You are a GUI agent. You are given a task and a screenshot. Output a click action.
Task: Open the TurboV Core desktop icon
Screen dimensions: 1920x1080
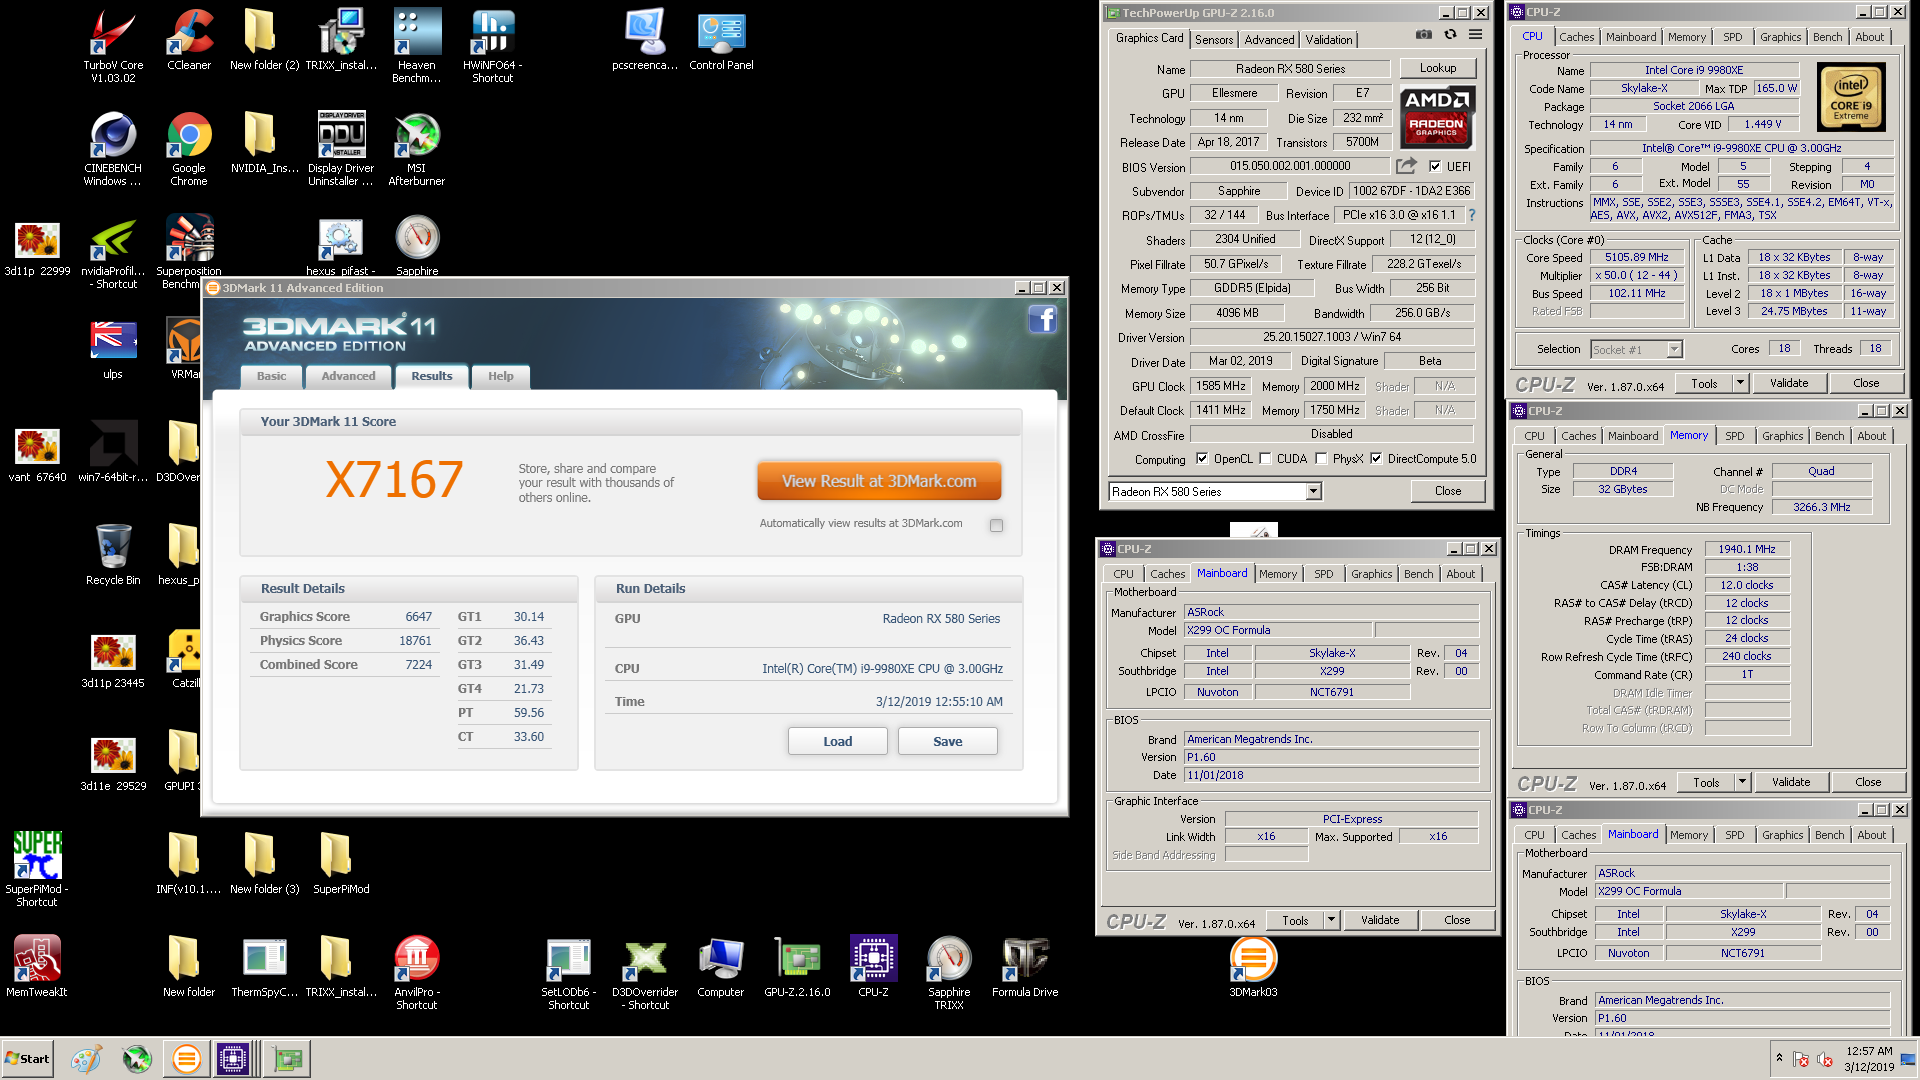point(113,45)
